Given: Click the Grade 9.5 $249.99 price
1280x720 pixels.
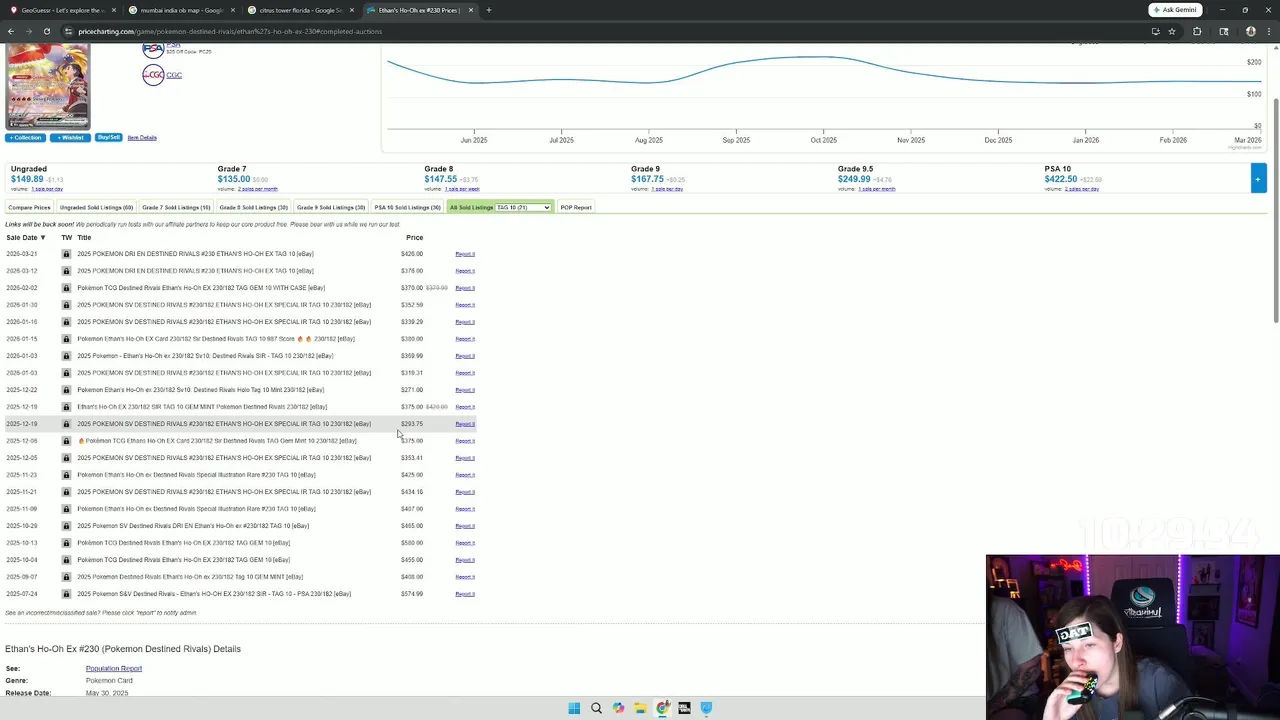Looking at the screenshot, I should [x=855, y=179].
